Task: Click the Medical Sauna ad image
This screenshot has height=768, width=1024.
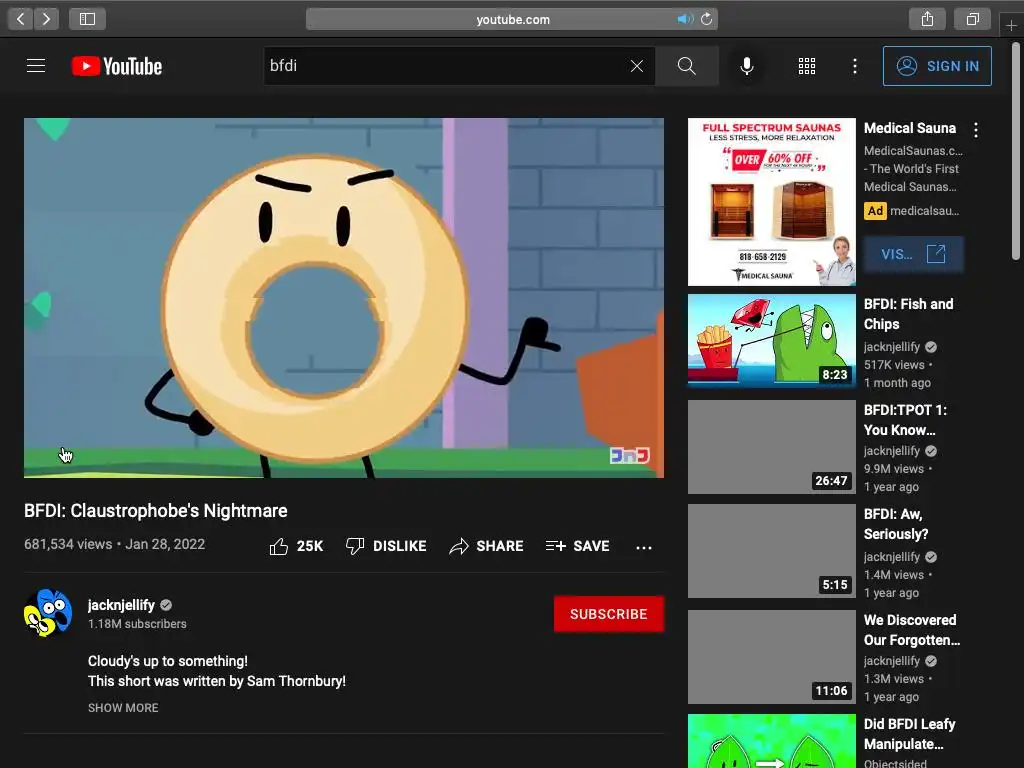Action: (x=771, y=202)
